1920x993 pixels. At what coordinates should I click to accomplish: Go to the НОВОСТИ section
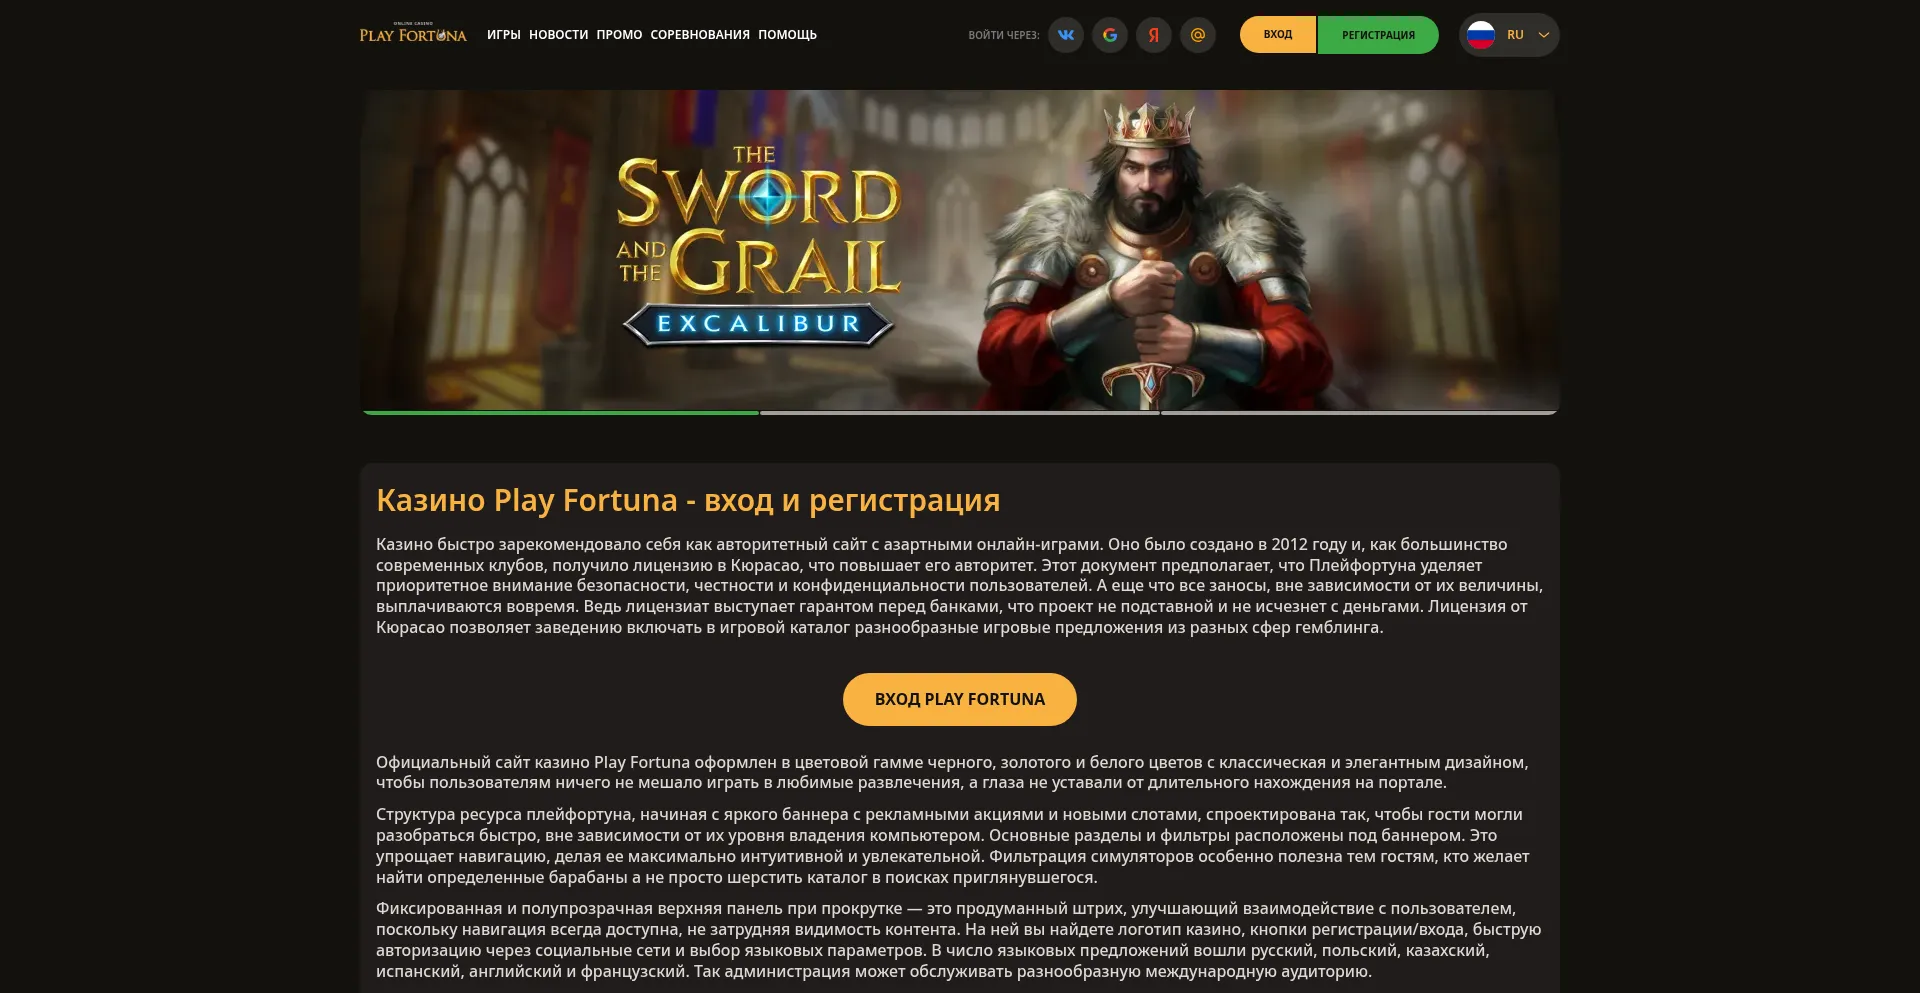click(559, 35)
